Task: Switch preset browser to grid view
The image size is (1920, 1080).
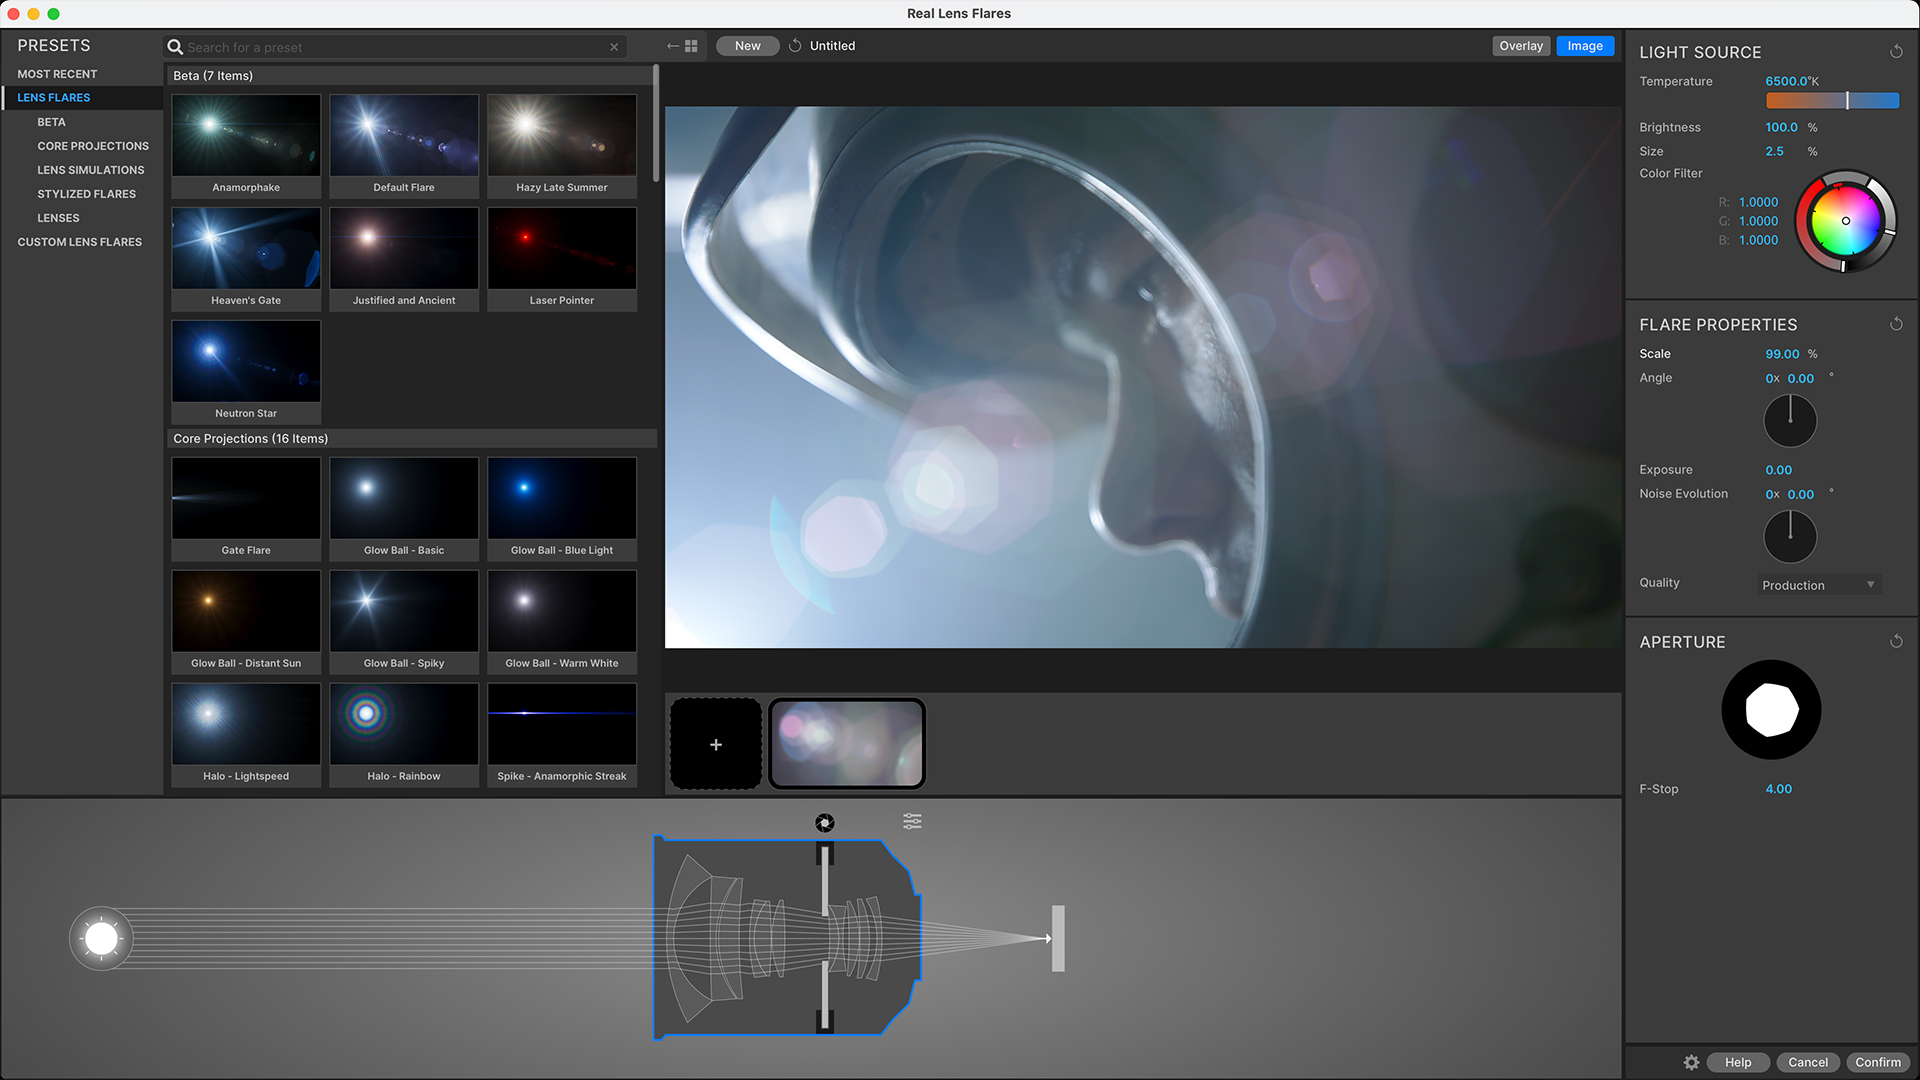Action: point(691,46)
